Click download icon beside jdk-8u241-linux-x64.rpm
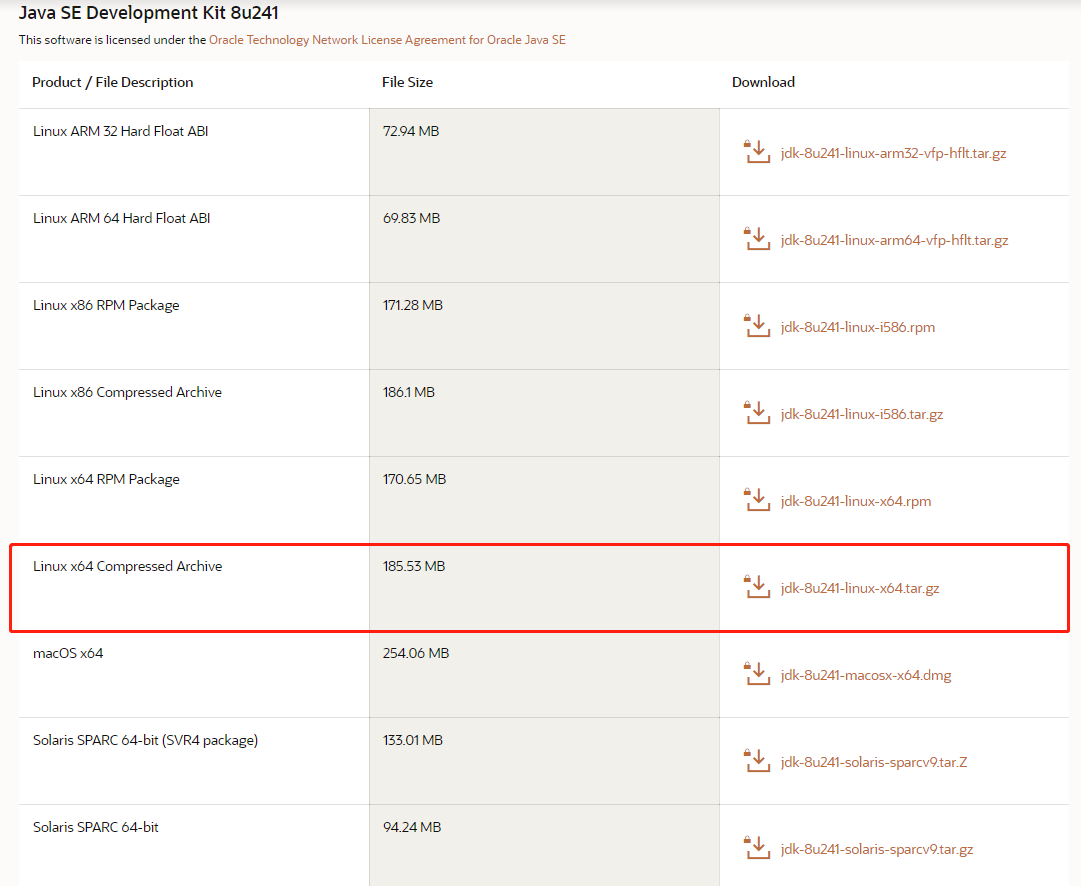 [756, 499]
